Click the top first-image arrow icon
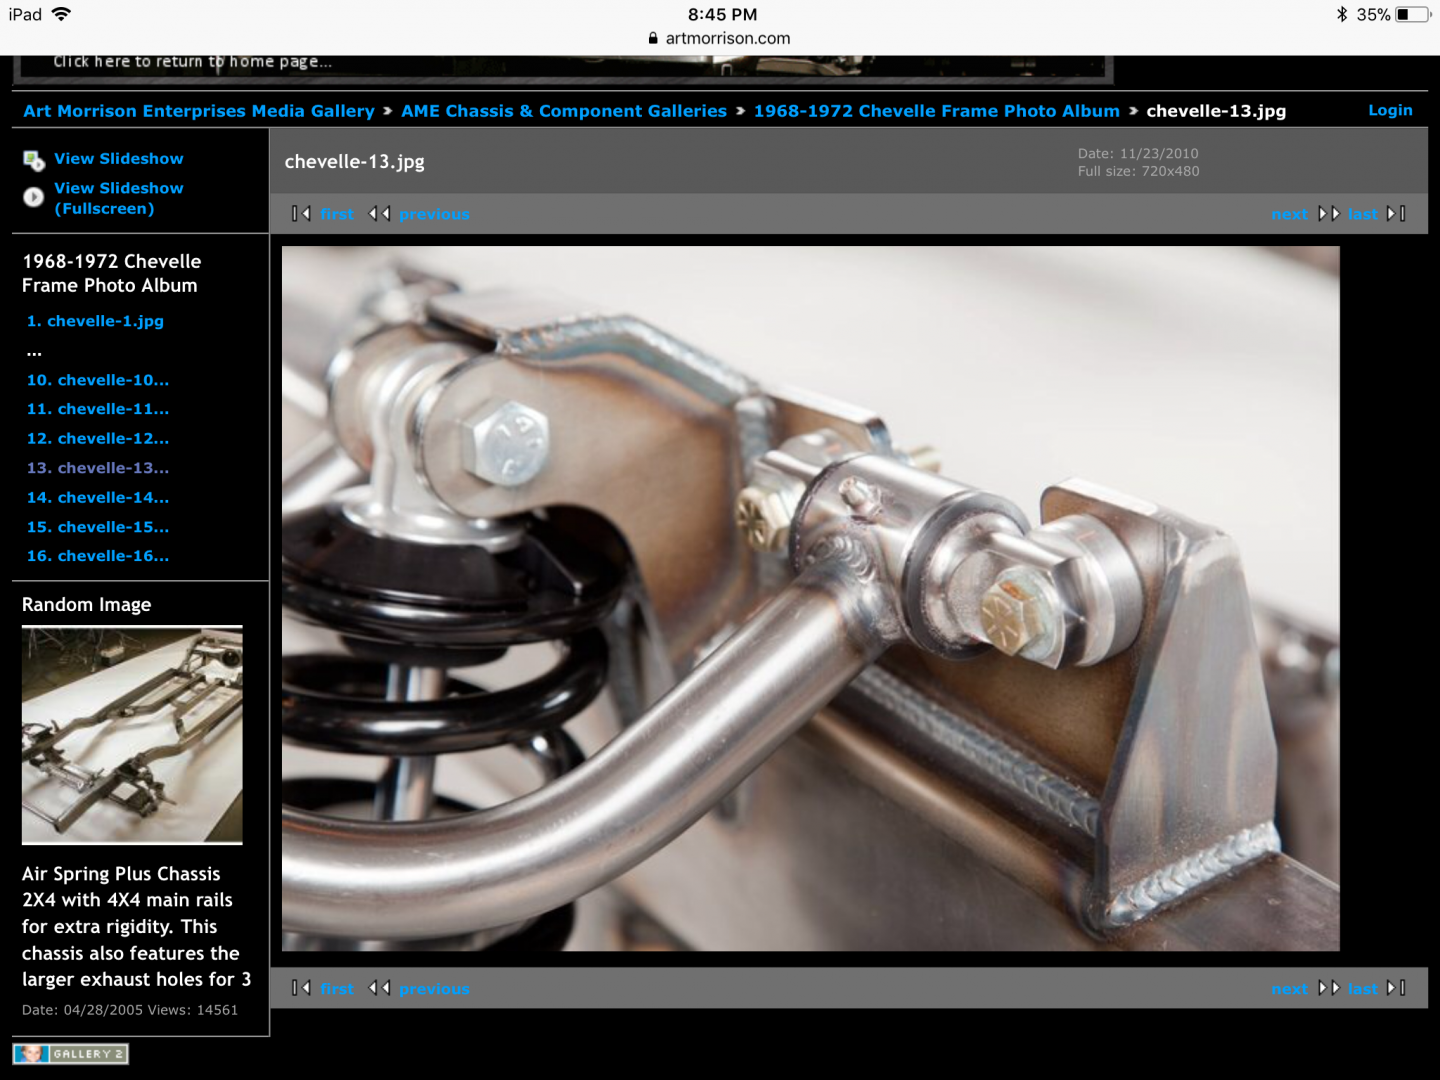Viewport: 1440px width, 1080px height. tap(301, 213)
